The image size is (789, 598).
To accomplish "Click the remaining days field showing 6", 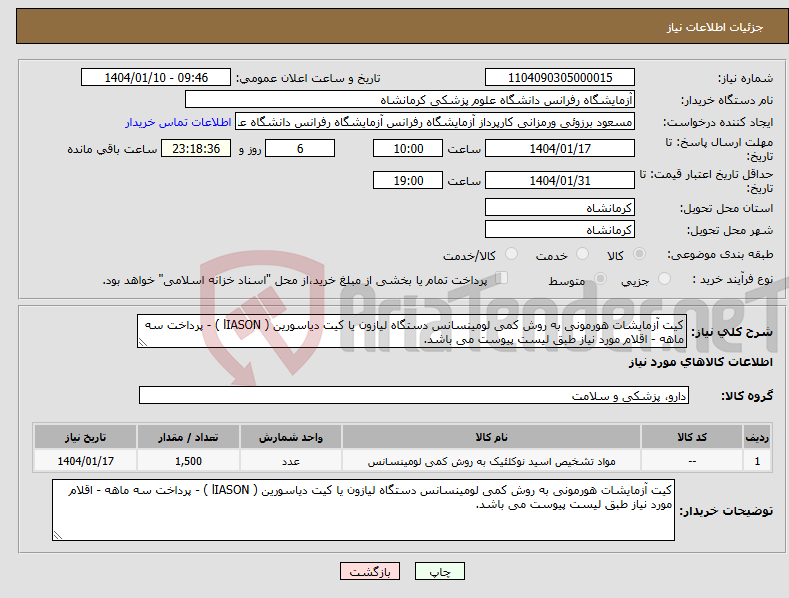I will [300, 148].
